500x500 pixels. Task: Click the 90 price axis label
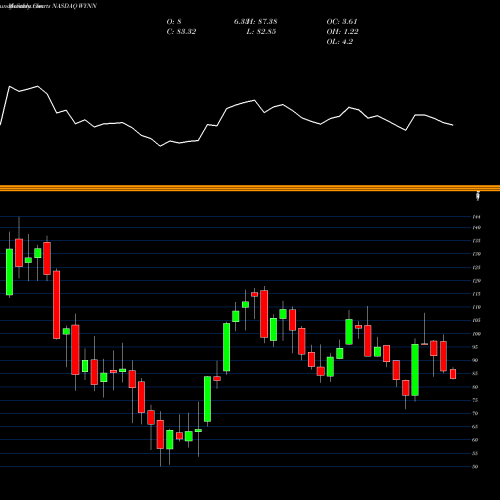coord(476,360)
